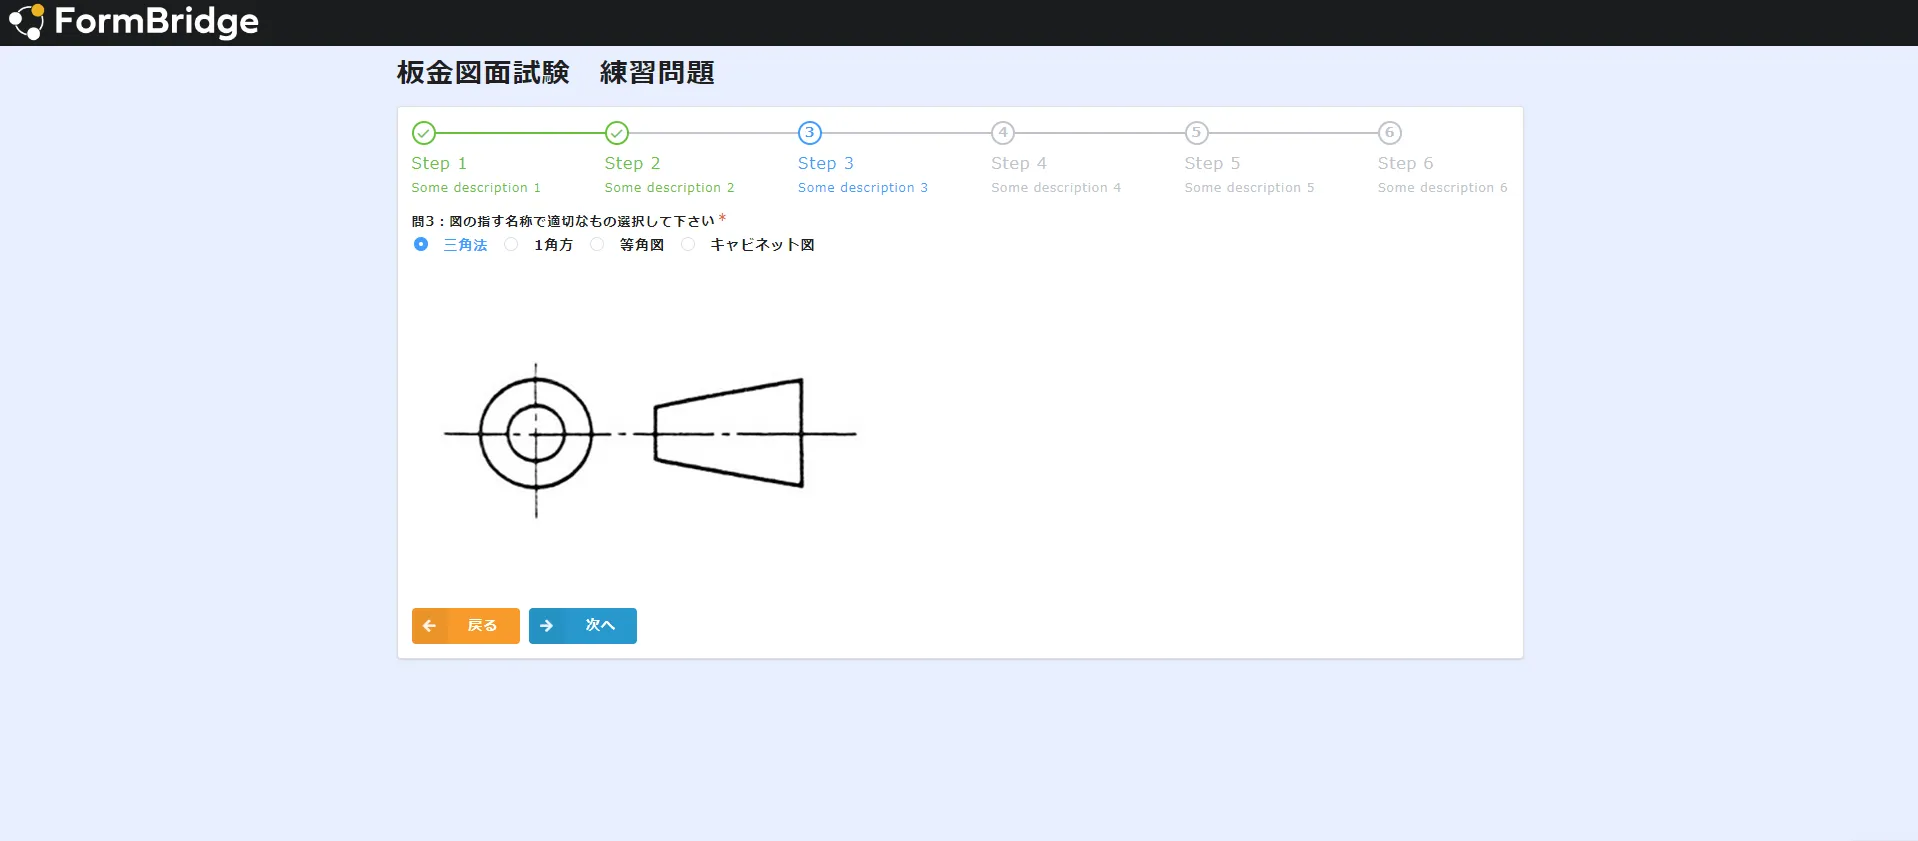The height and width of the screenshot is (841, 1918).
Task: Select the blue number 3 step circle
Action: [x=810, y=133]
